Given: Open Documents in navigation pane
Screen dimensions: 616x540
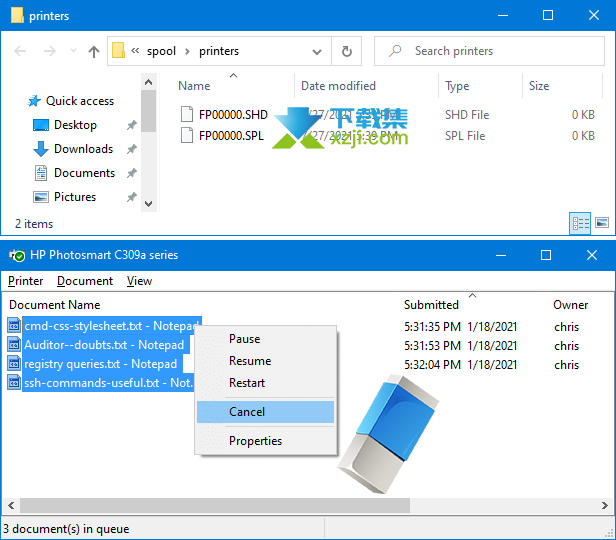Looking at the screenshot, I should (x=84, y=173).
